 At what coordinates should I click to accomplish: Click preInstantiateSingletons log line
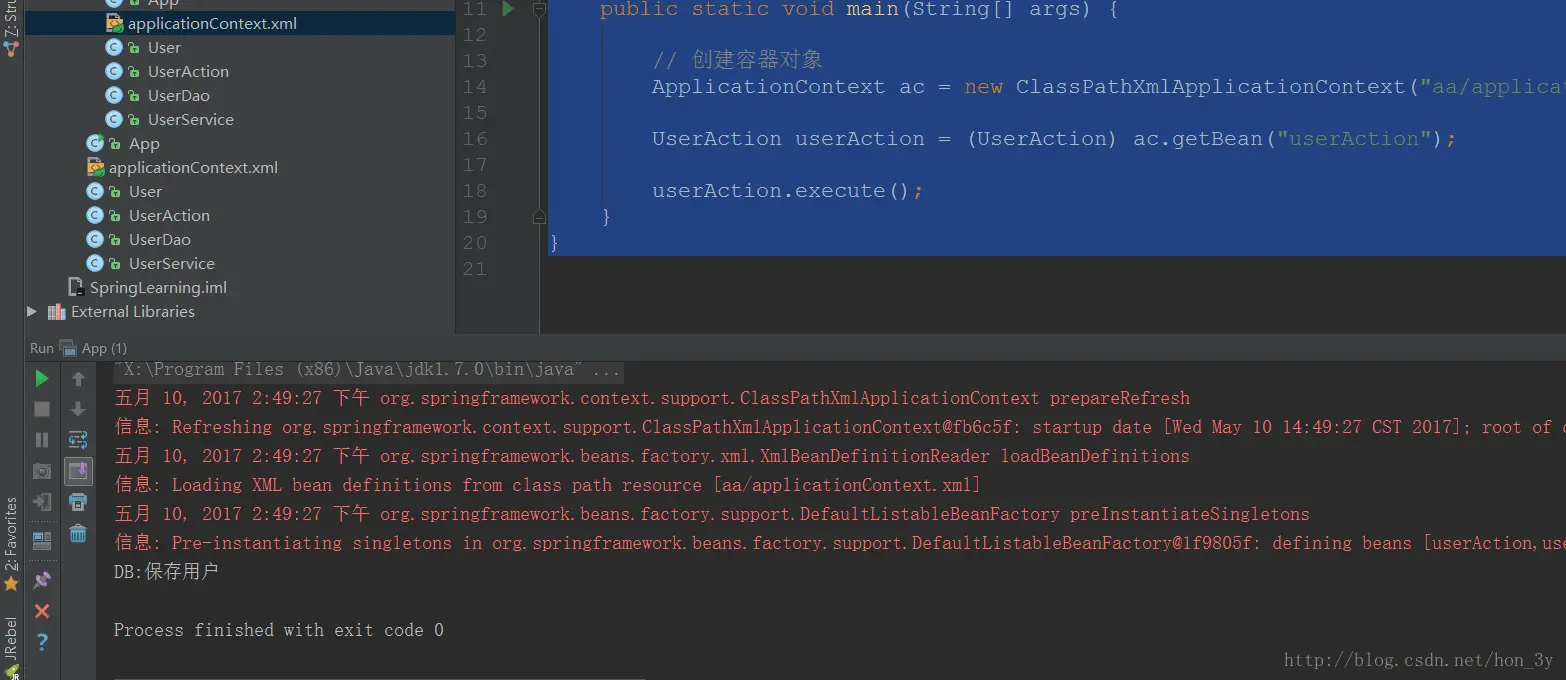[711, 514]
